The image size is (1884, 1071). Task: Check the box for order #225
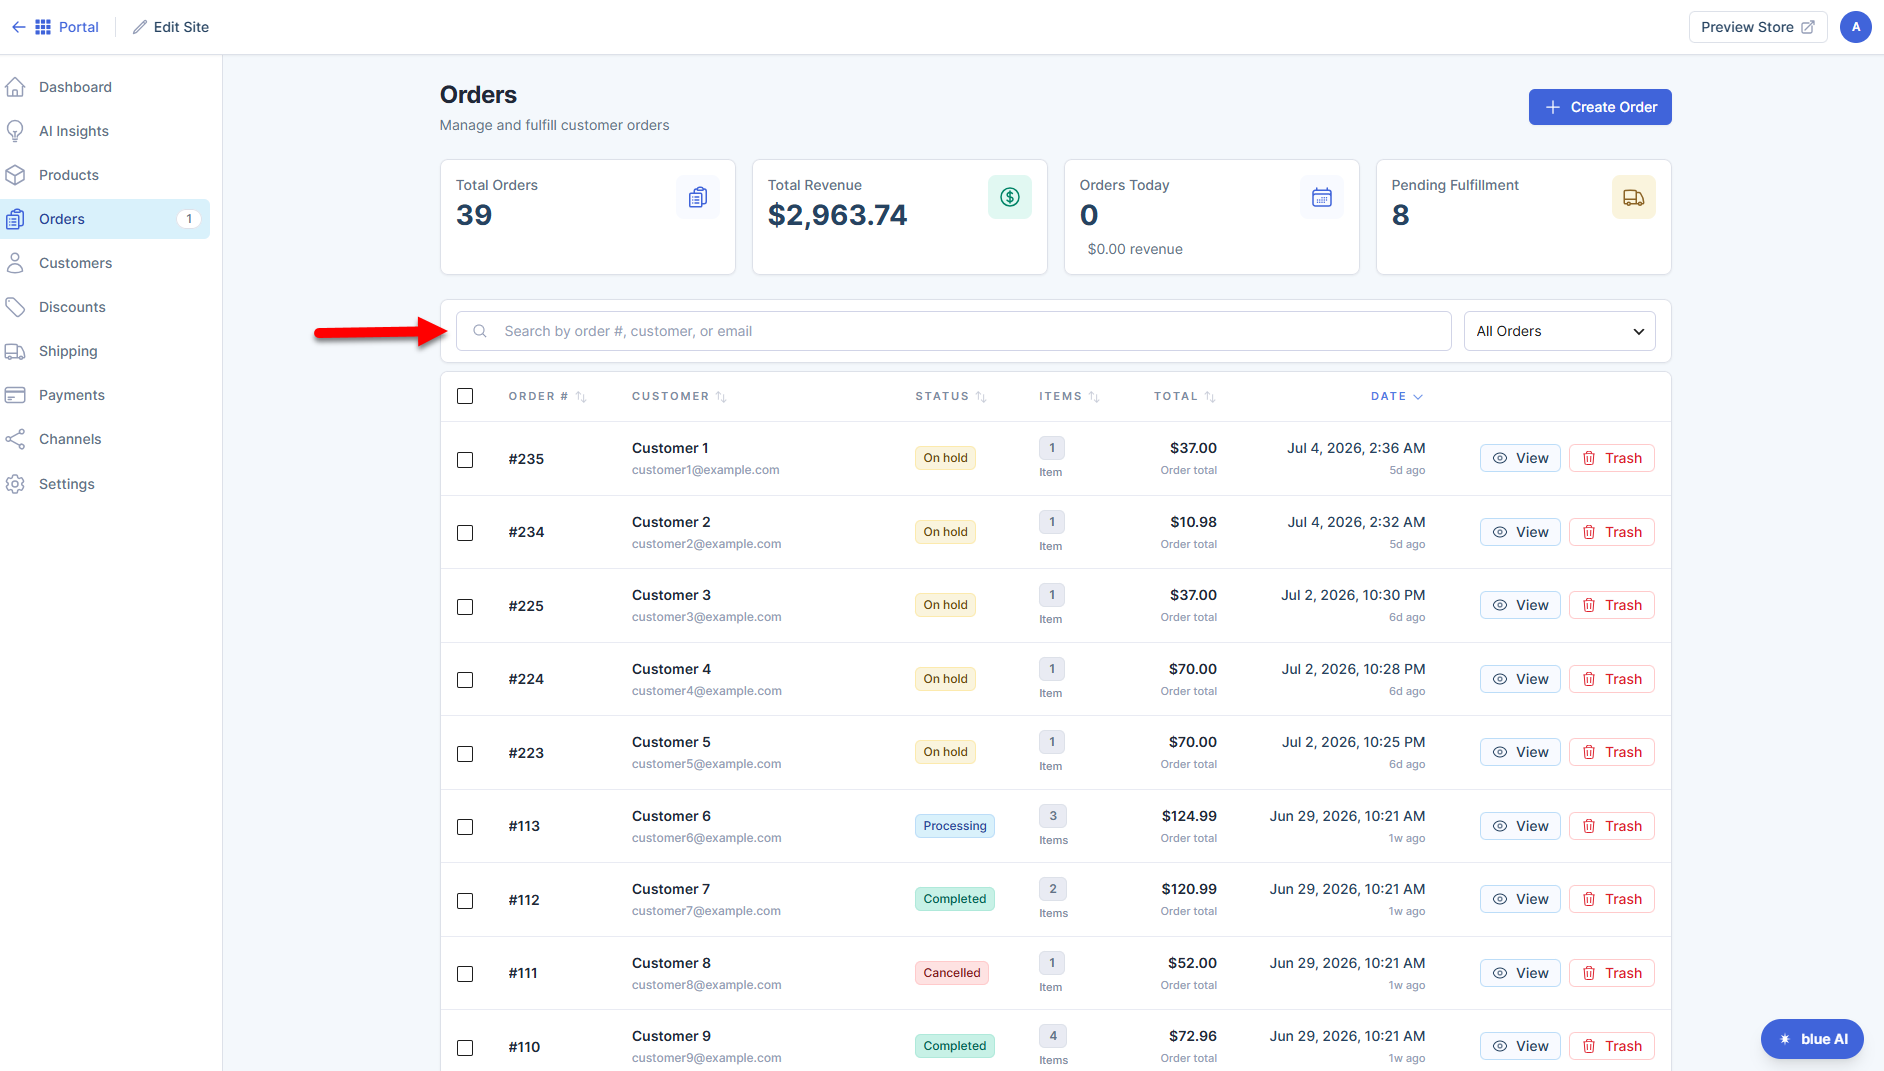click(465, 607)
